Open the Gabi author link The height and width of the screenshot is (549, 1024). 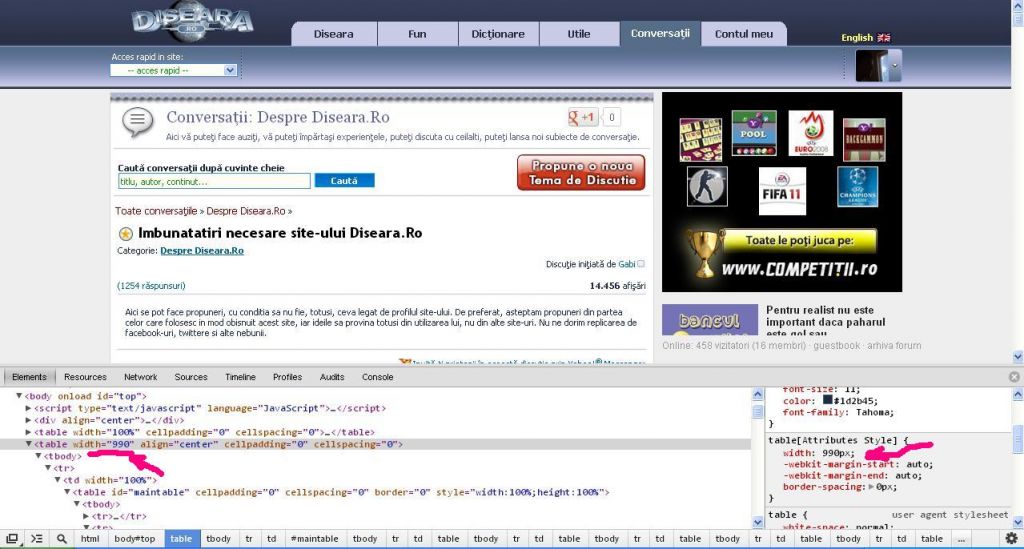pyautogui.click(x=627, y=264)
